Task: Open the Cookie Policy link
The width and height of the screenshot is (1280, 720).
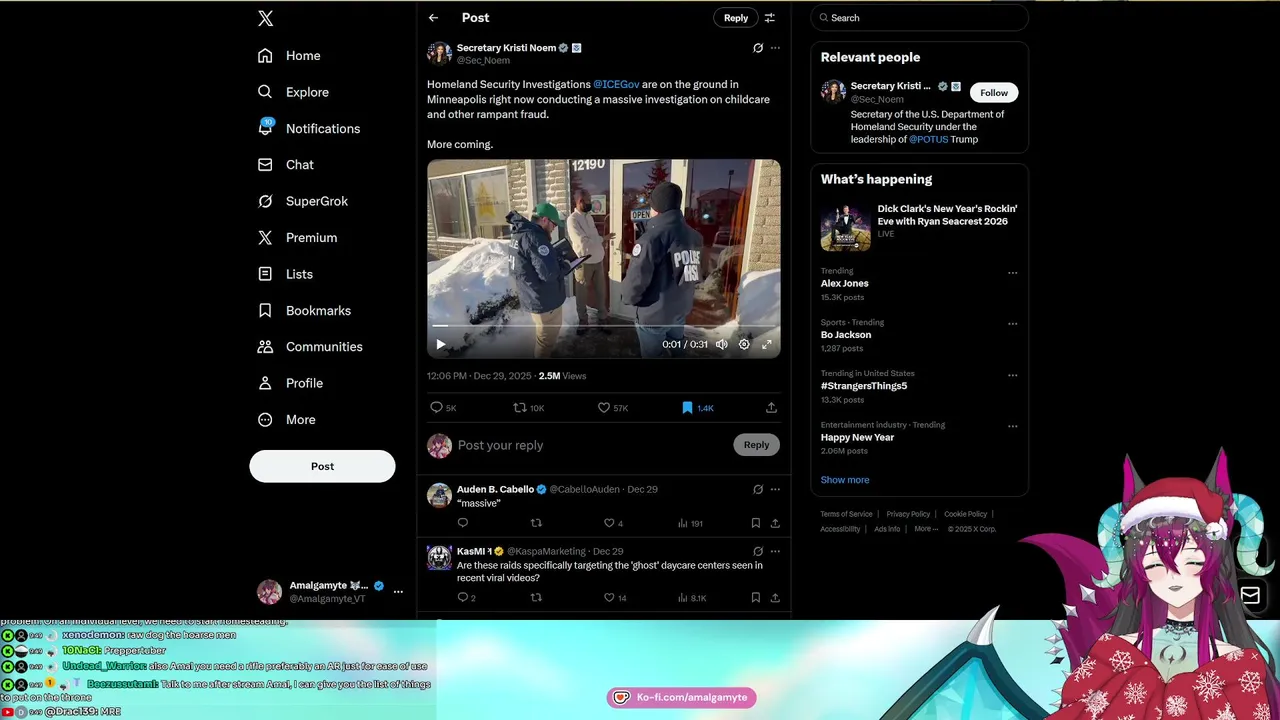Action: 965,514
